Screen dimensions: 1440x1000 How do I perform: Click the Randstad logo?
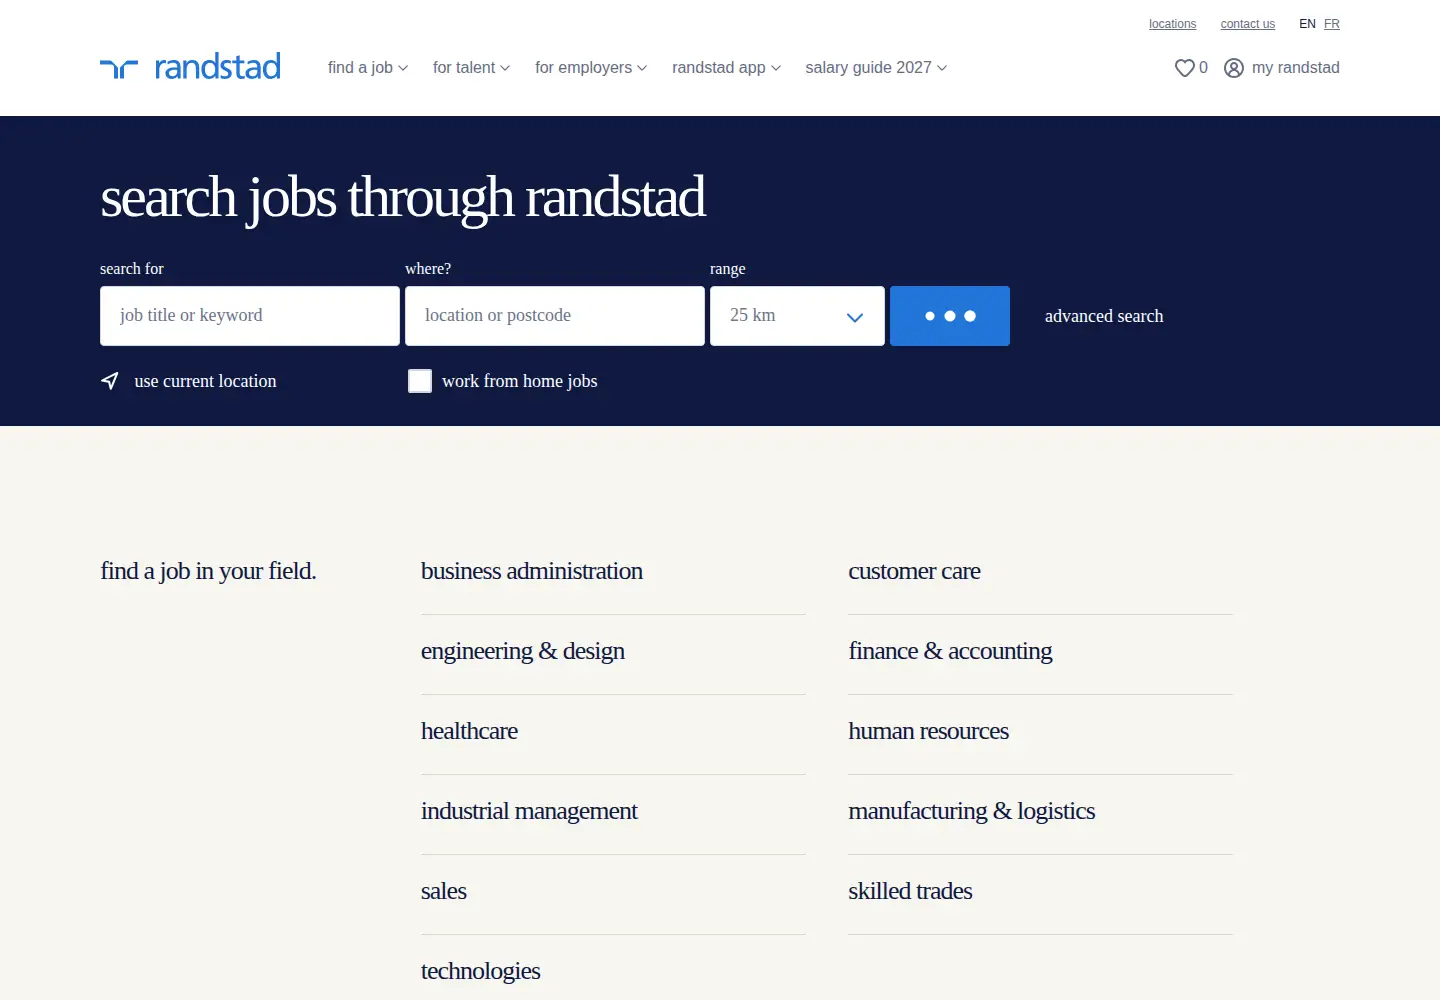pos(190,67)
